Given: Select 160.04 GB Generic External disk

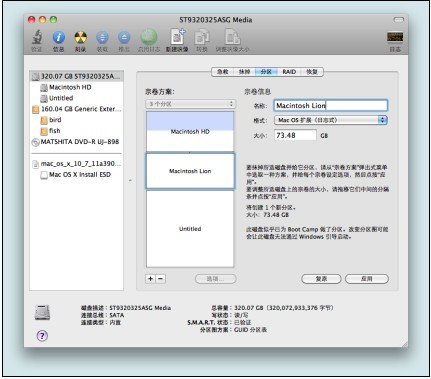Looking at the screenshot, I should coord(77,109).
